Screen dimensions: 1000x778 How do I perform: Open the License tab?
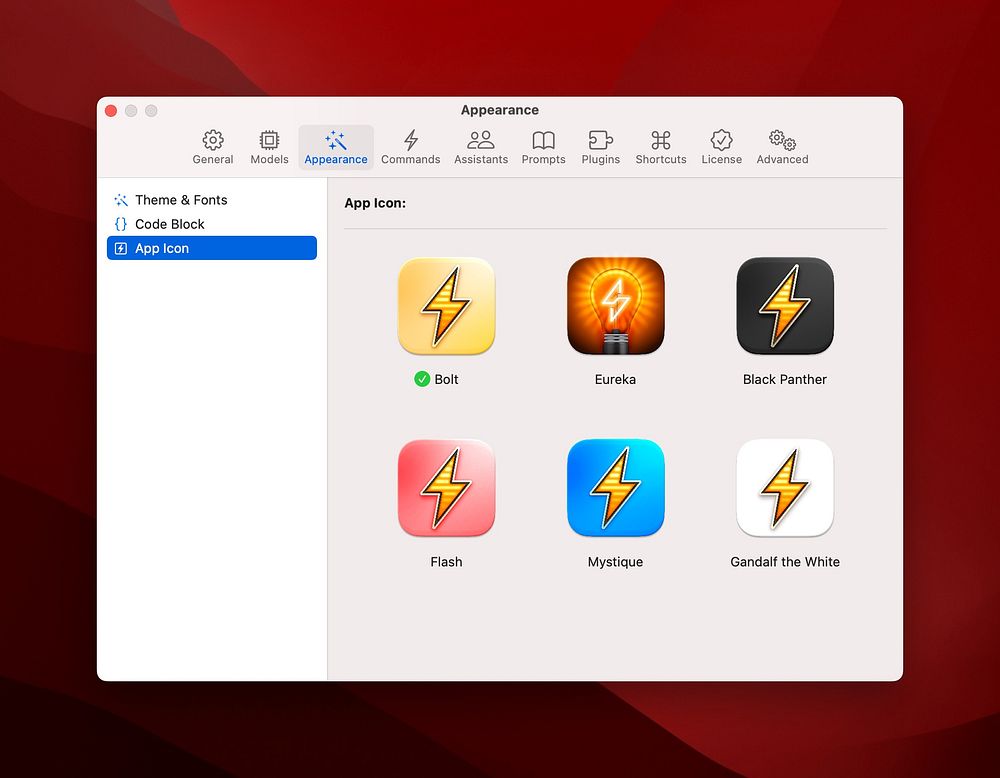point(721,147)
